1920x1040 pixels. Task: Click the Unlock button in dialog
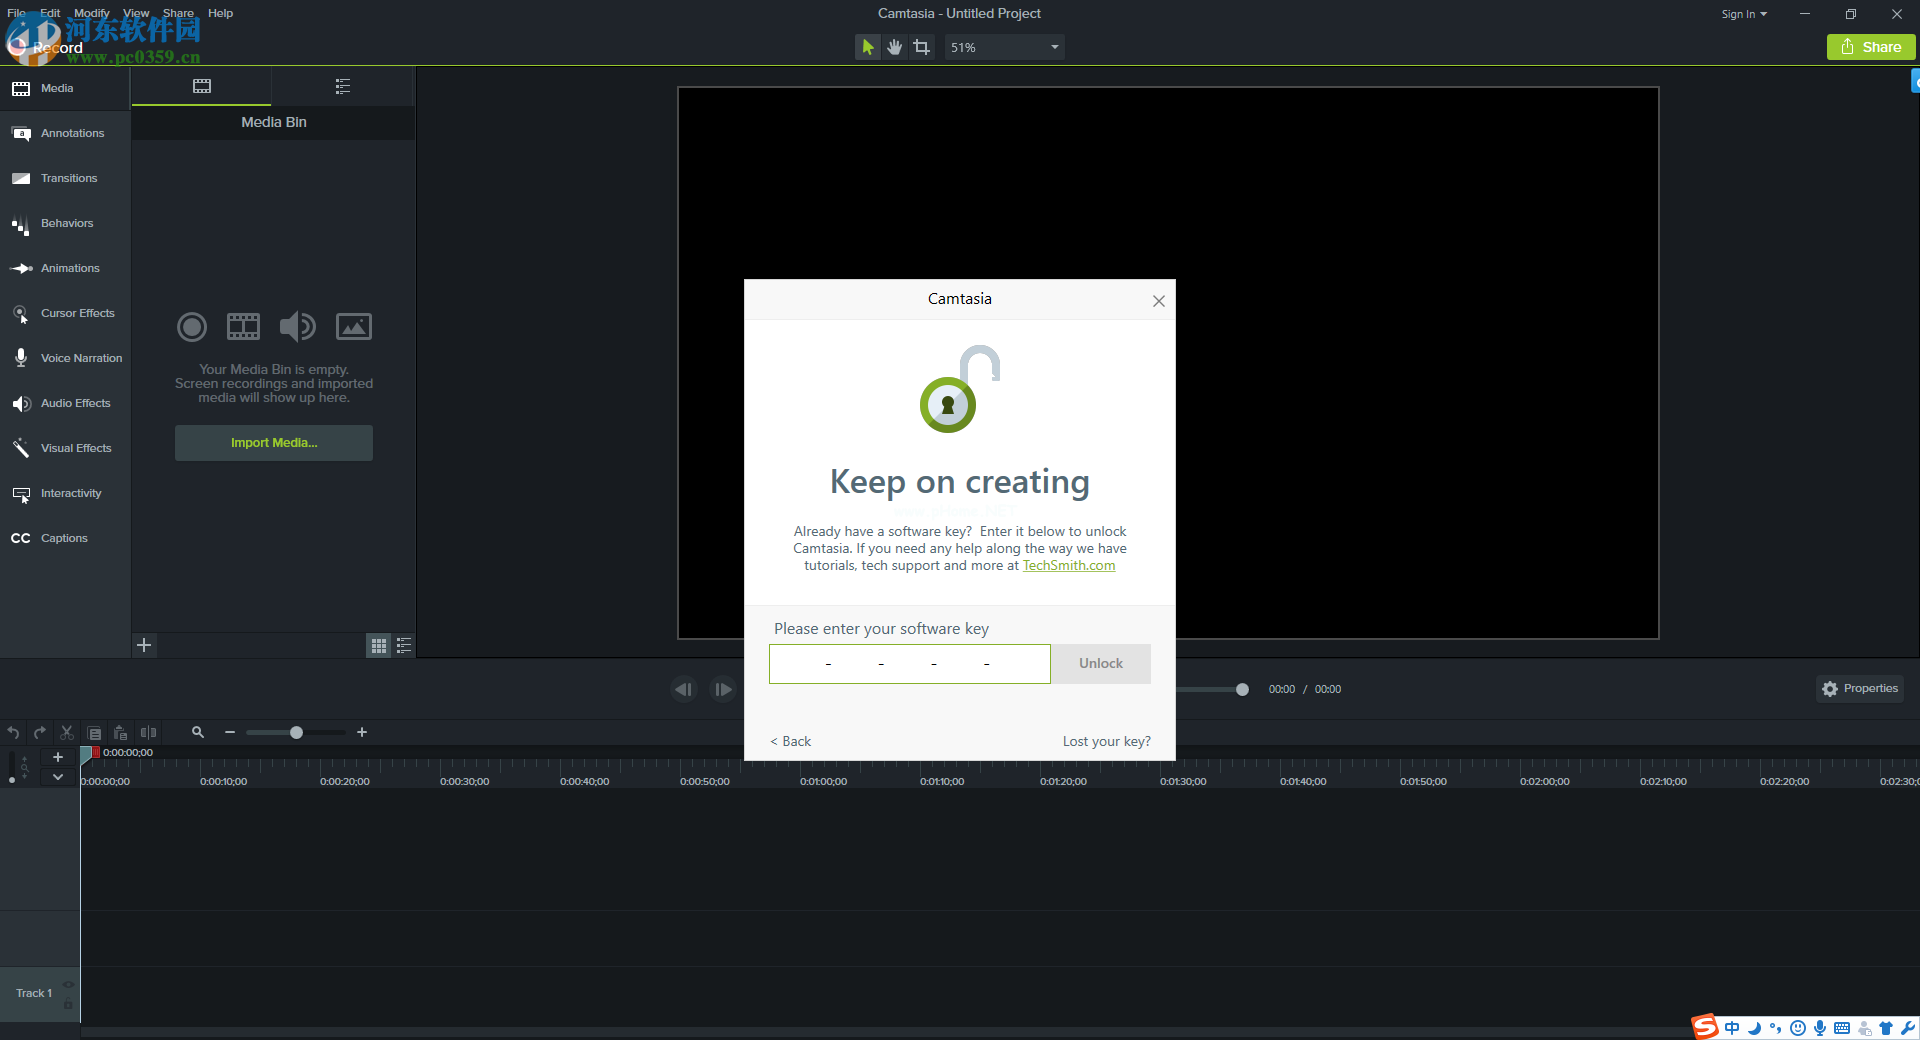(1101, 664)
